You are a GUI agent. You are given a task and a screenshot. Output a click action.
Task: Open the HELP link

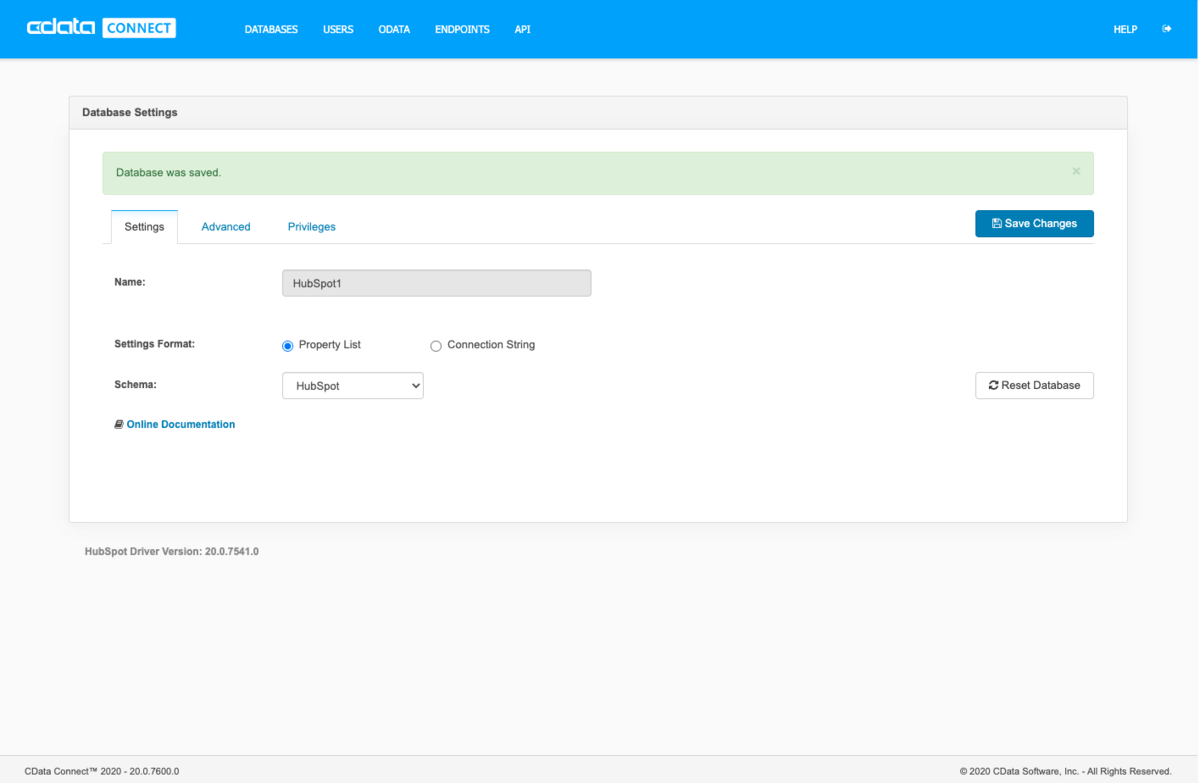(x=1125, y=30)
